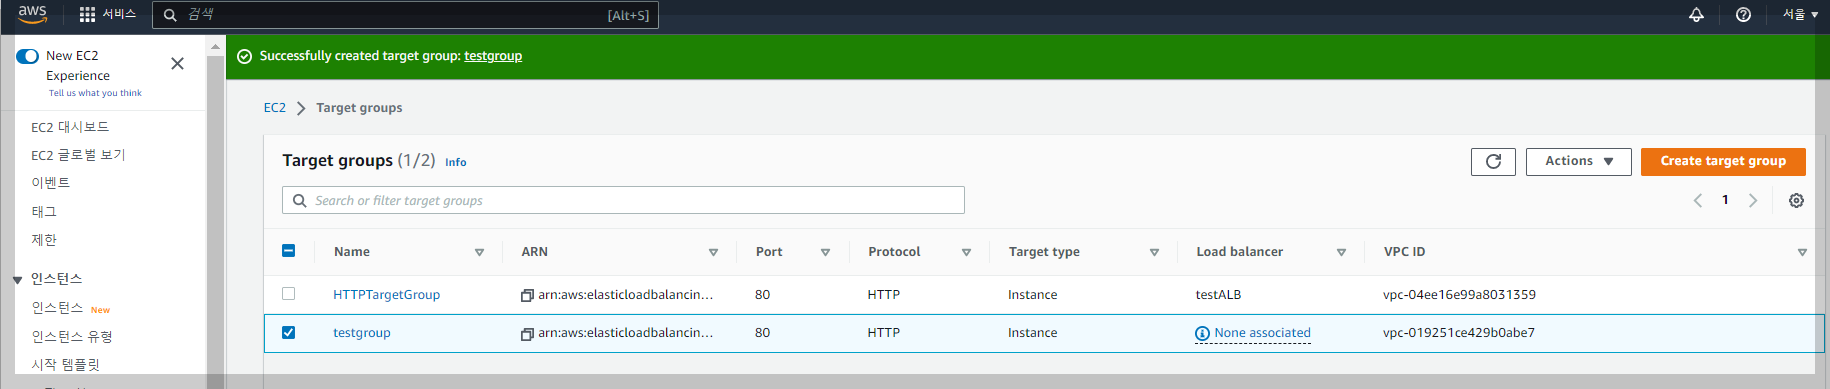1830x389 pixels.
Task: Open 이벤트 in the sidebar
Action: [50, 183]
